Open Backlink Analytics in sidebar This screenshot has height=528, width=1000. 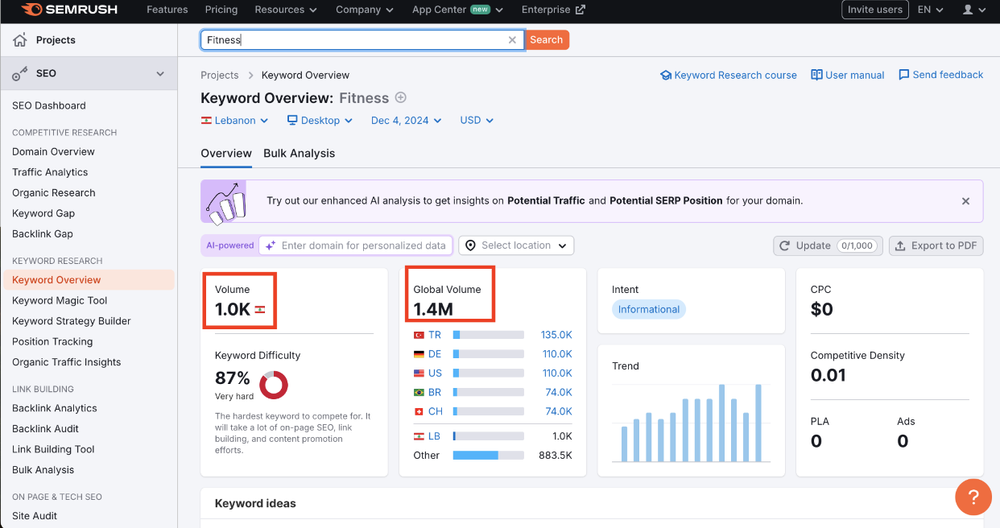point(55,408)
